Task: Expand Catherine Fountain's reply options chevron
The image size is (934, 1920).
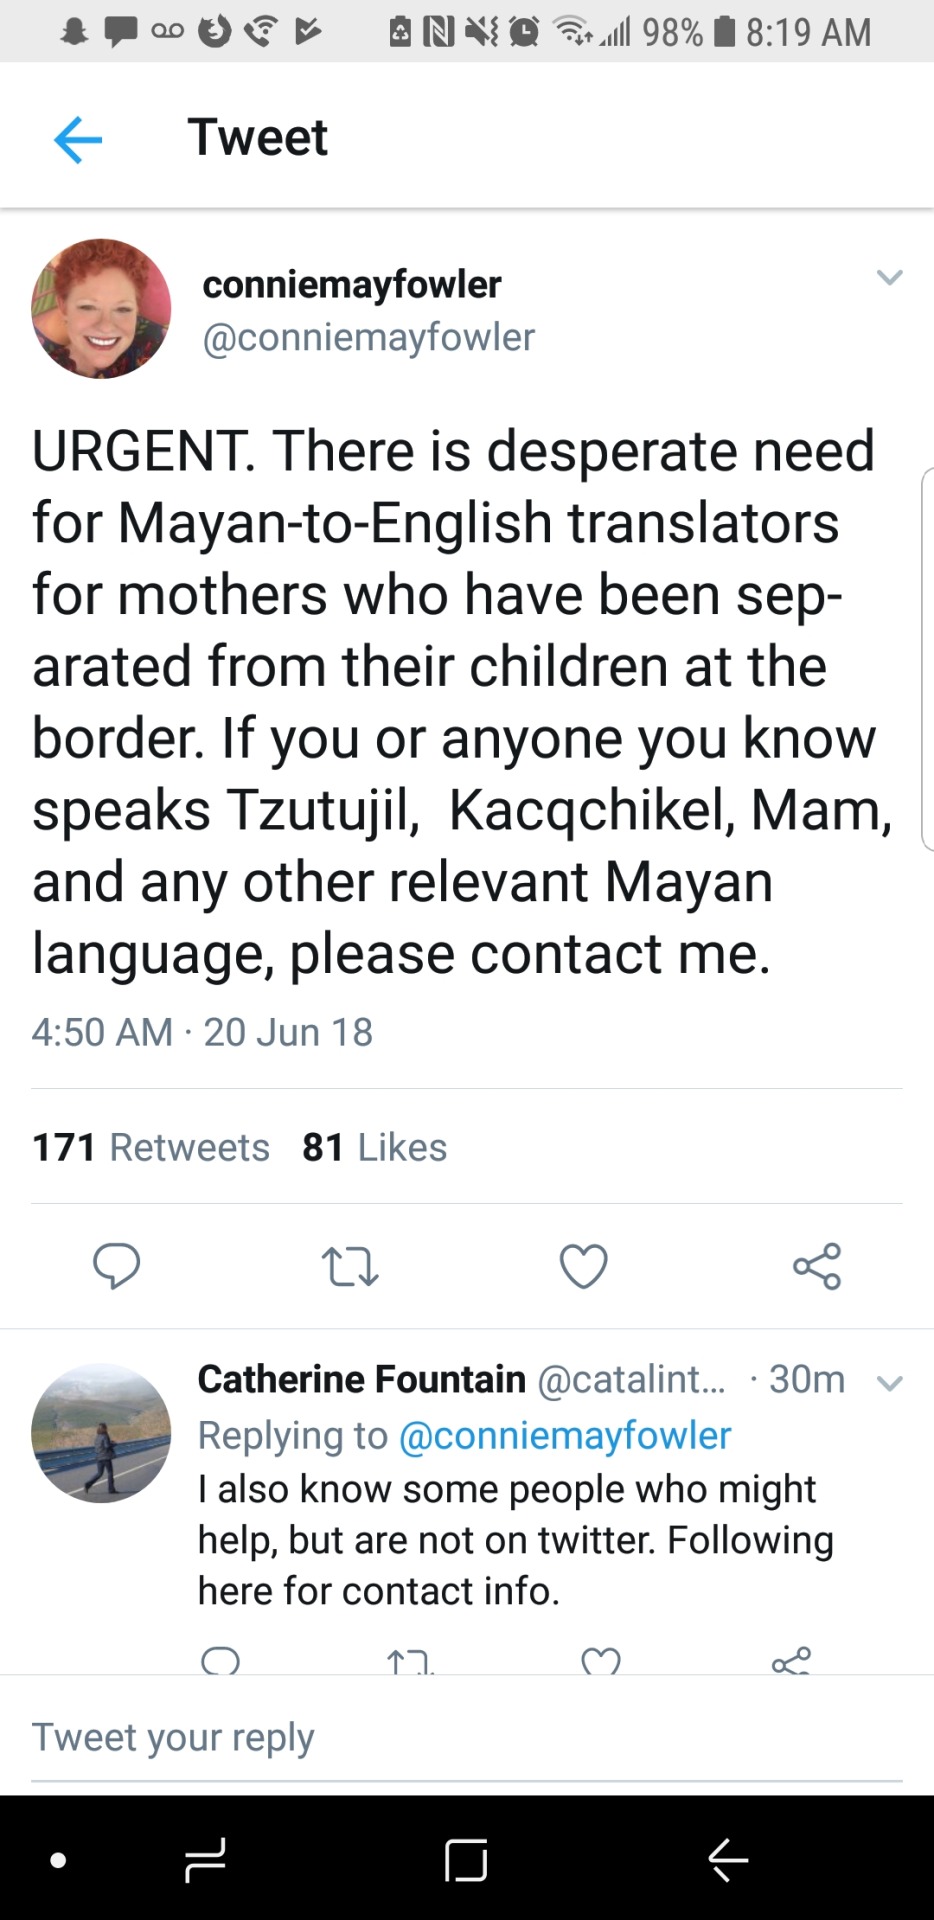Action: coord(889,1383)
